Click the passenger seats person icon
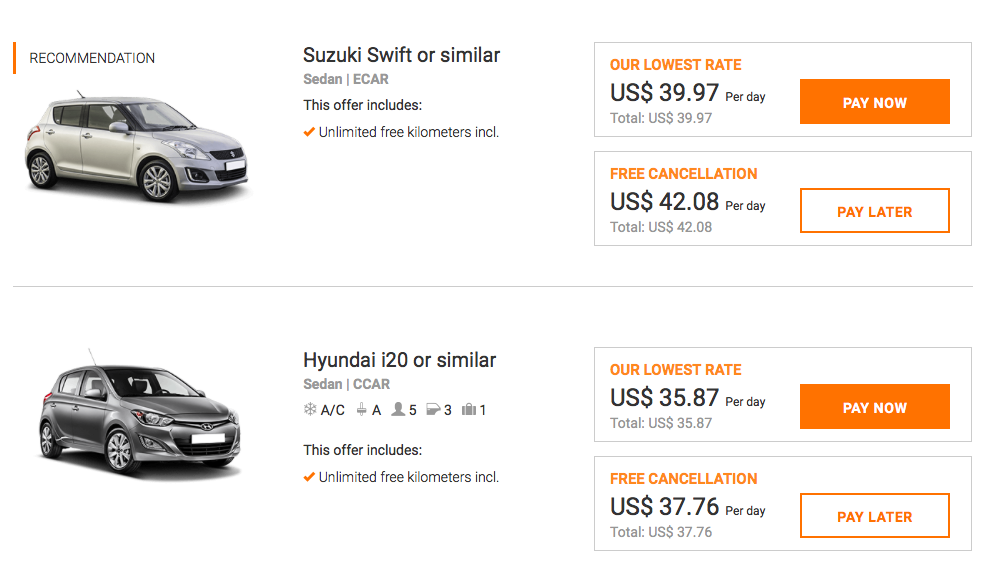Image resolution: width=994 pixels, height=576 pixels. tap(398, 410)
